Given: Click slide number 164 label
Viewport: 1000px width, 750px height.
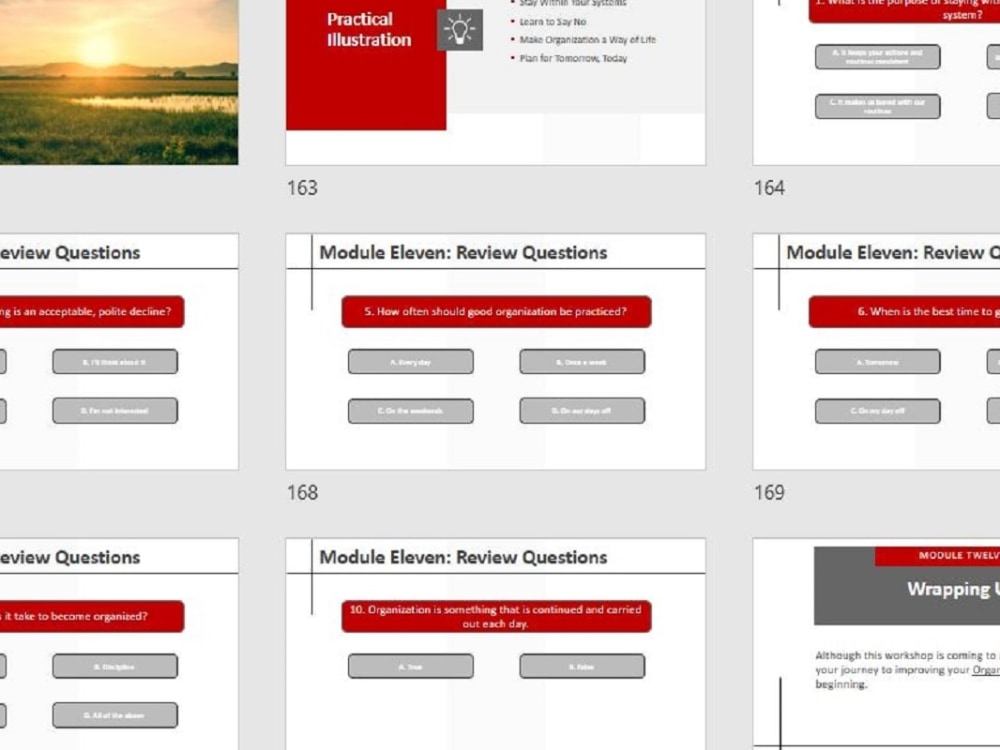Looking at the screenshot, I should [769, 188].
